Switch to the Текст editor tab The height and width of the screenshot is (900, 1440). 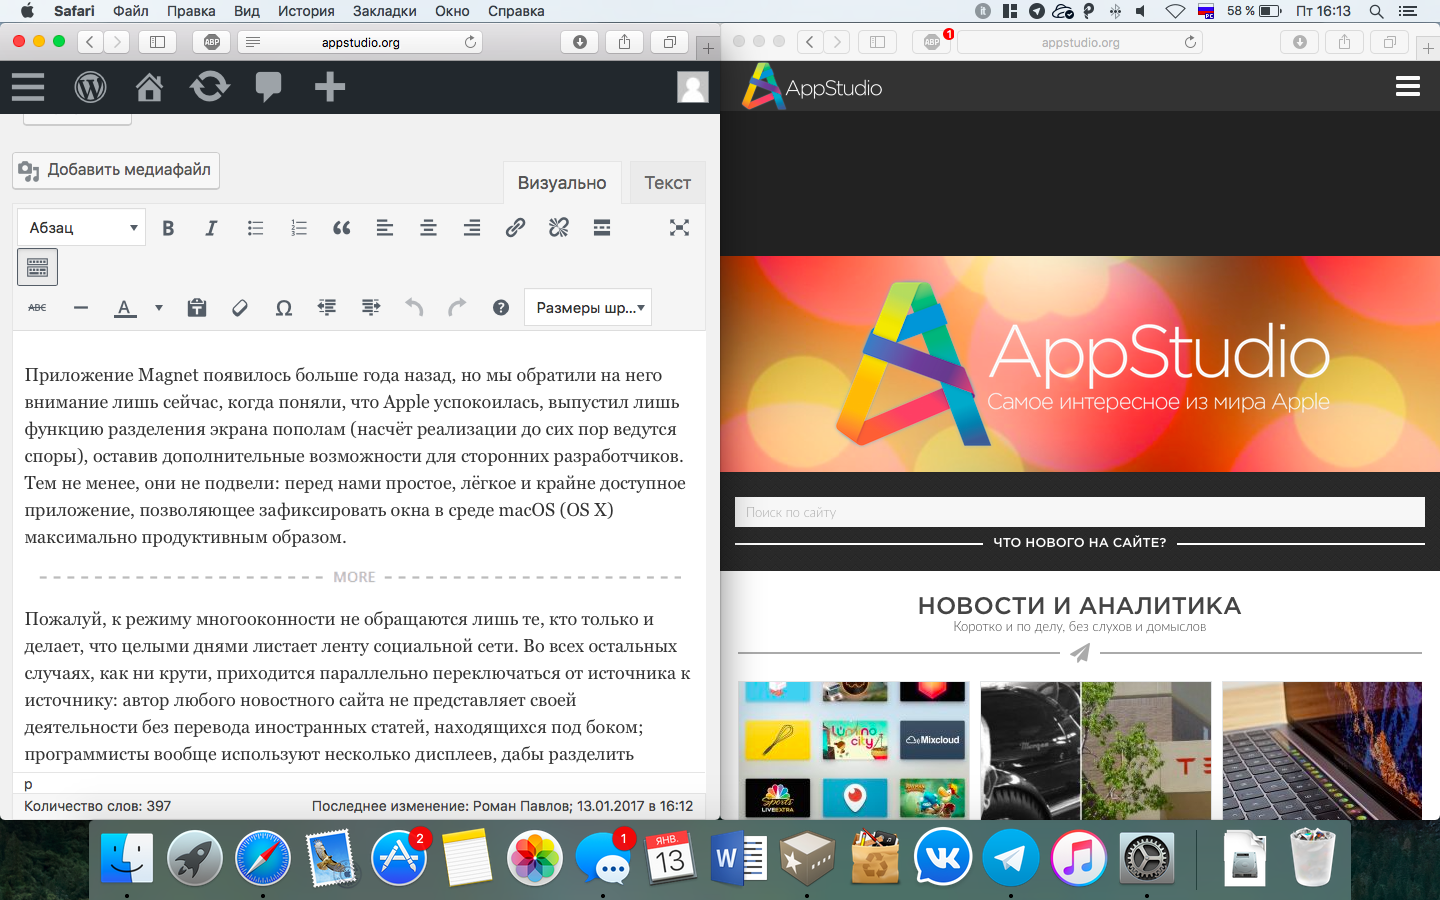point(667,183)
